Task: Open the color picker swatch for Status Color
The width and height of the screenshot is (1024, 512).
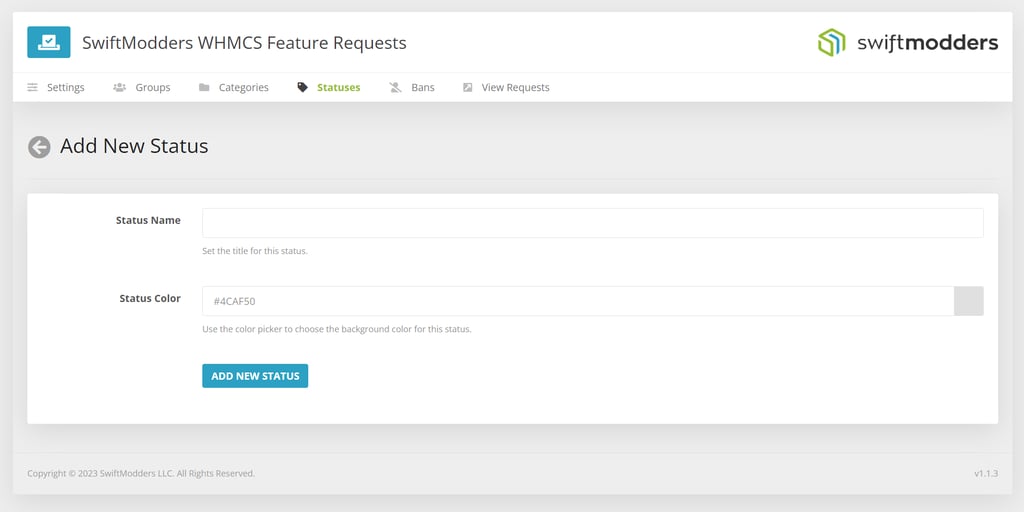Action: pyautogui.click(x=969, y=301)
